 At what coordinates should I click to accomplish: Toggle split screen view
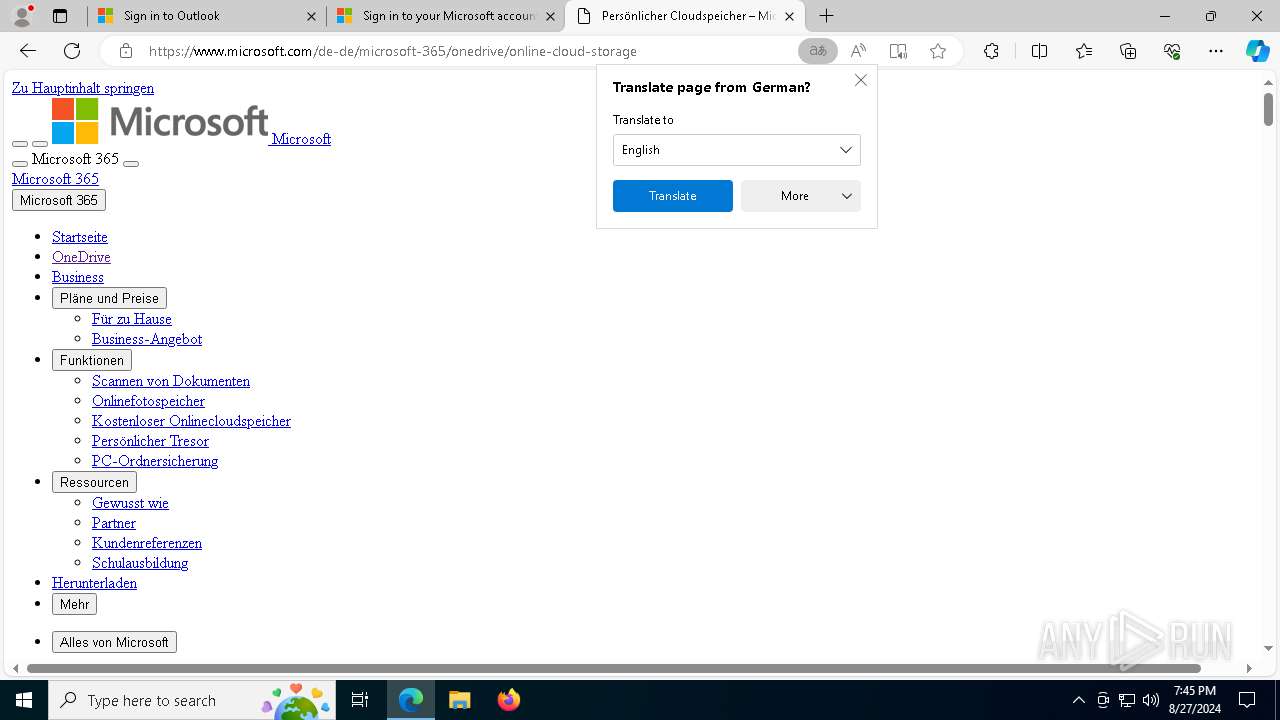[1039, 51]
